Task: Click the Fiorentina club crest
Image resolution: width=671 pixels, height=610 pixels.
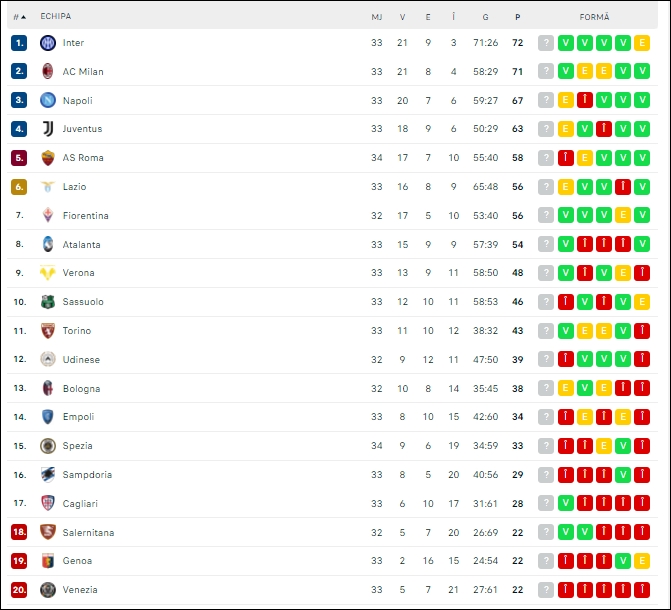Action: pos(48,215)
